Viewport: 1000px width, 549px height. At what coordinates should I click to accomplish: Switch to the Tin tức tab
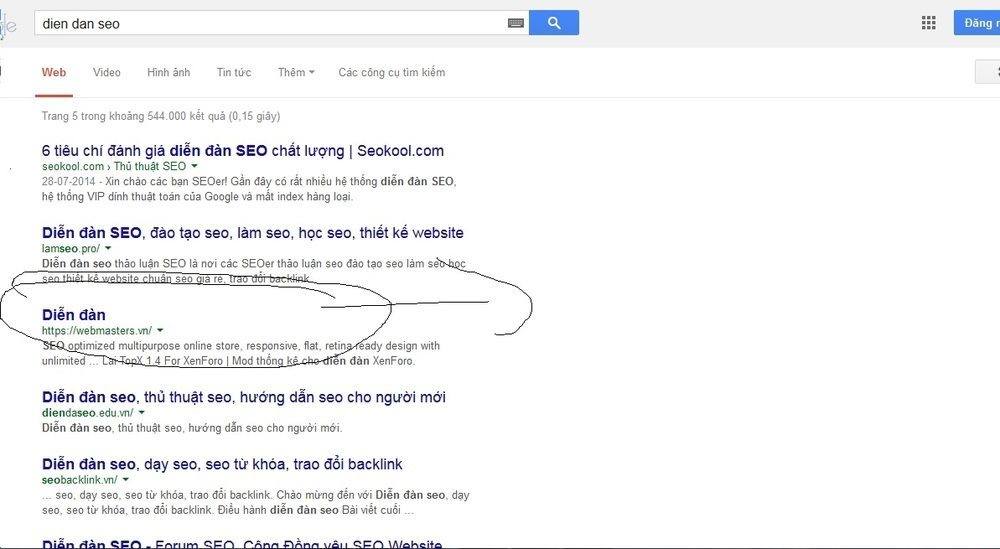[233, 73]
